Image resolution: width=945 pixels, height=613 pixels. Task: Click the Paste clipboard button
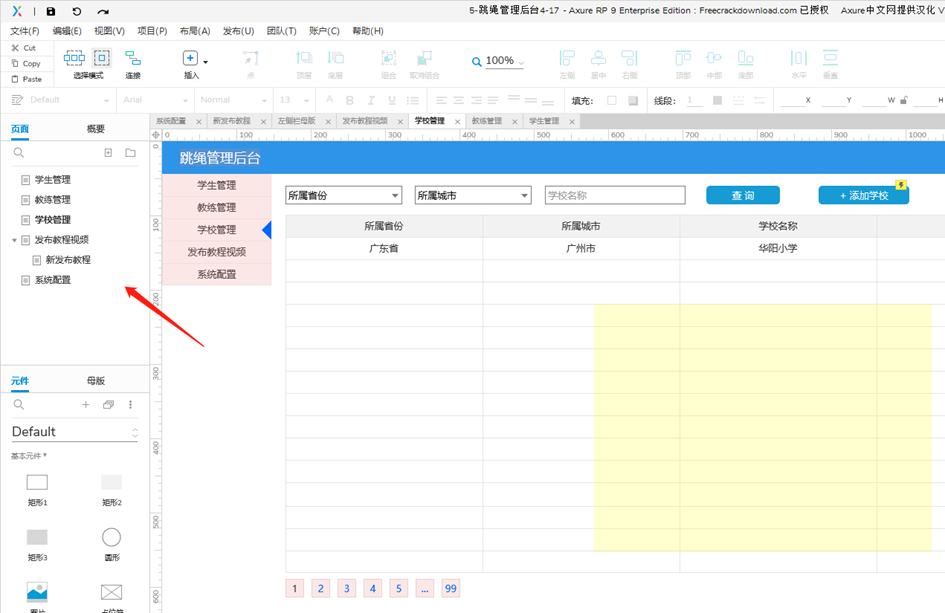[27, 79]
